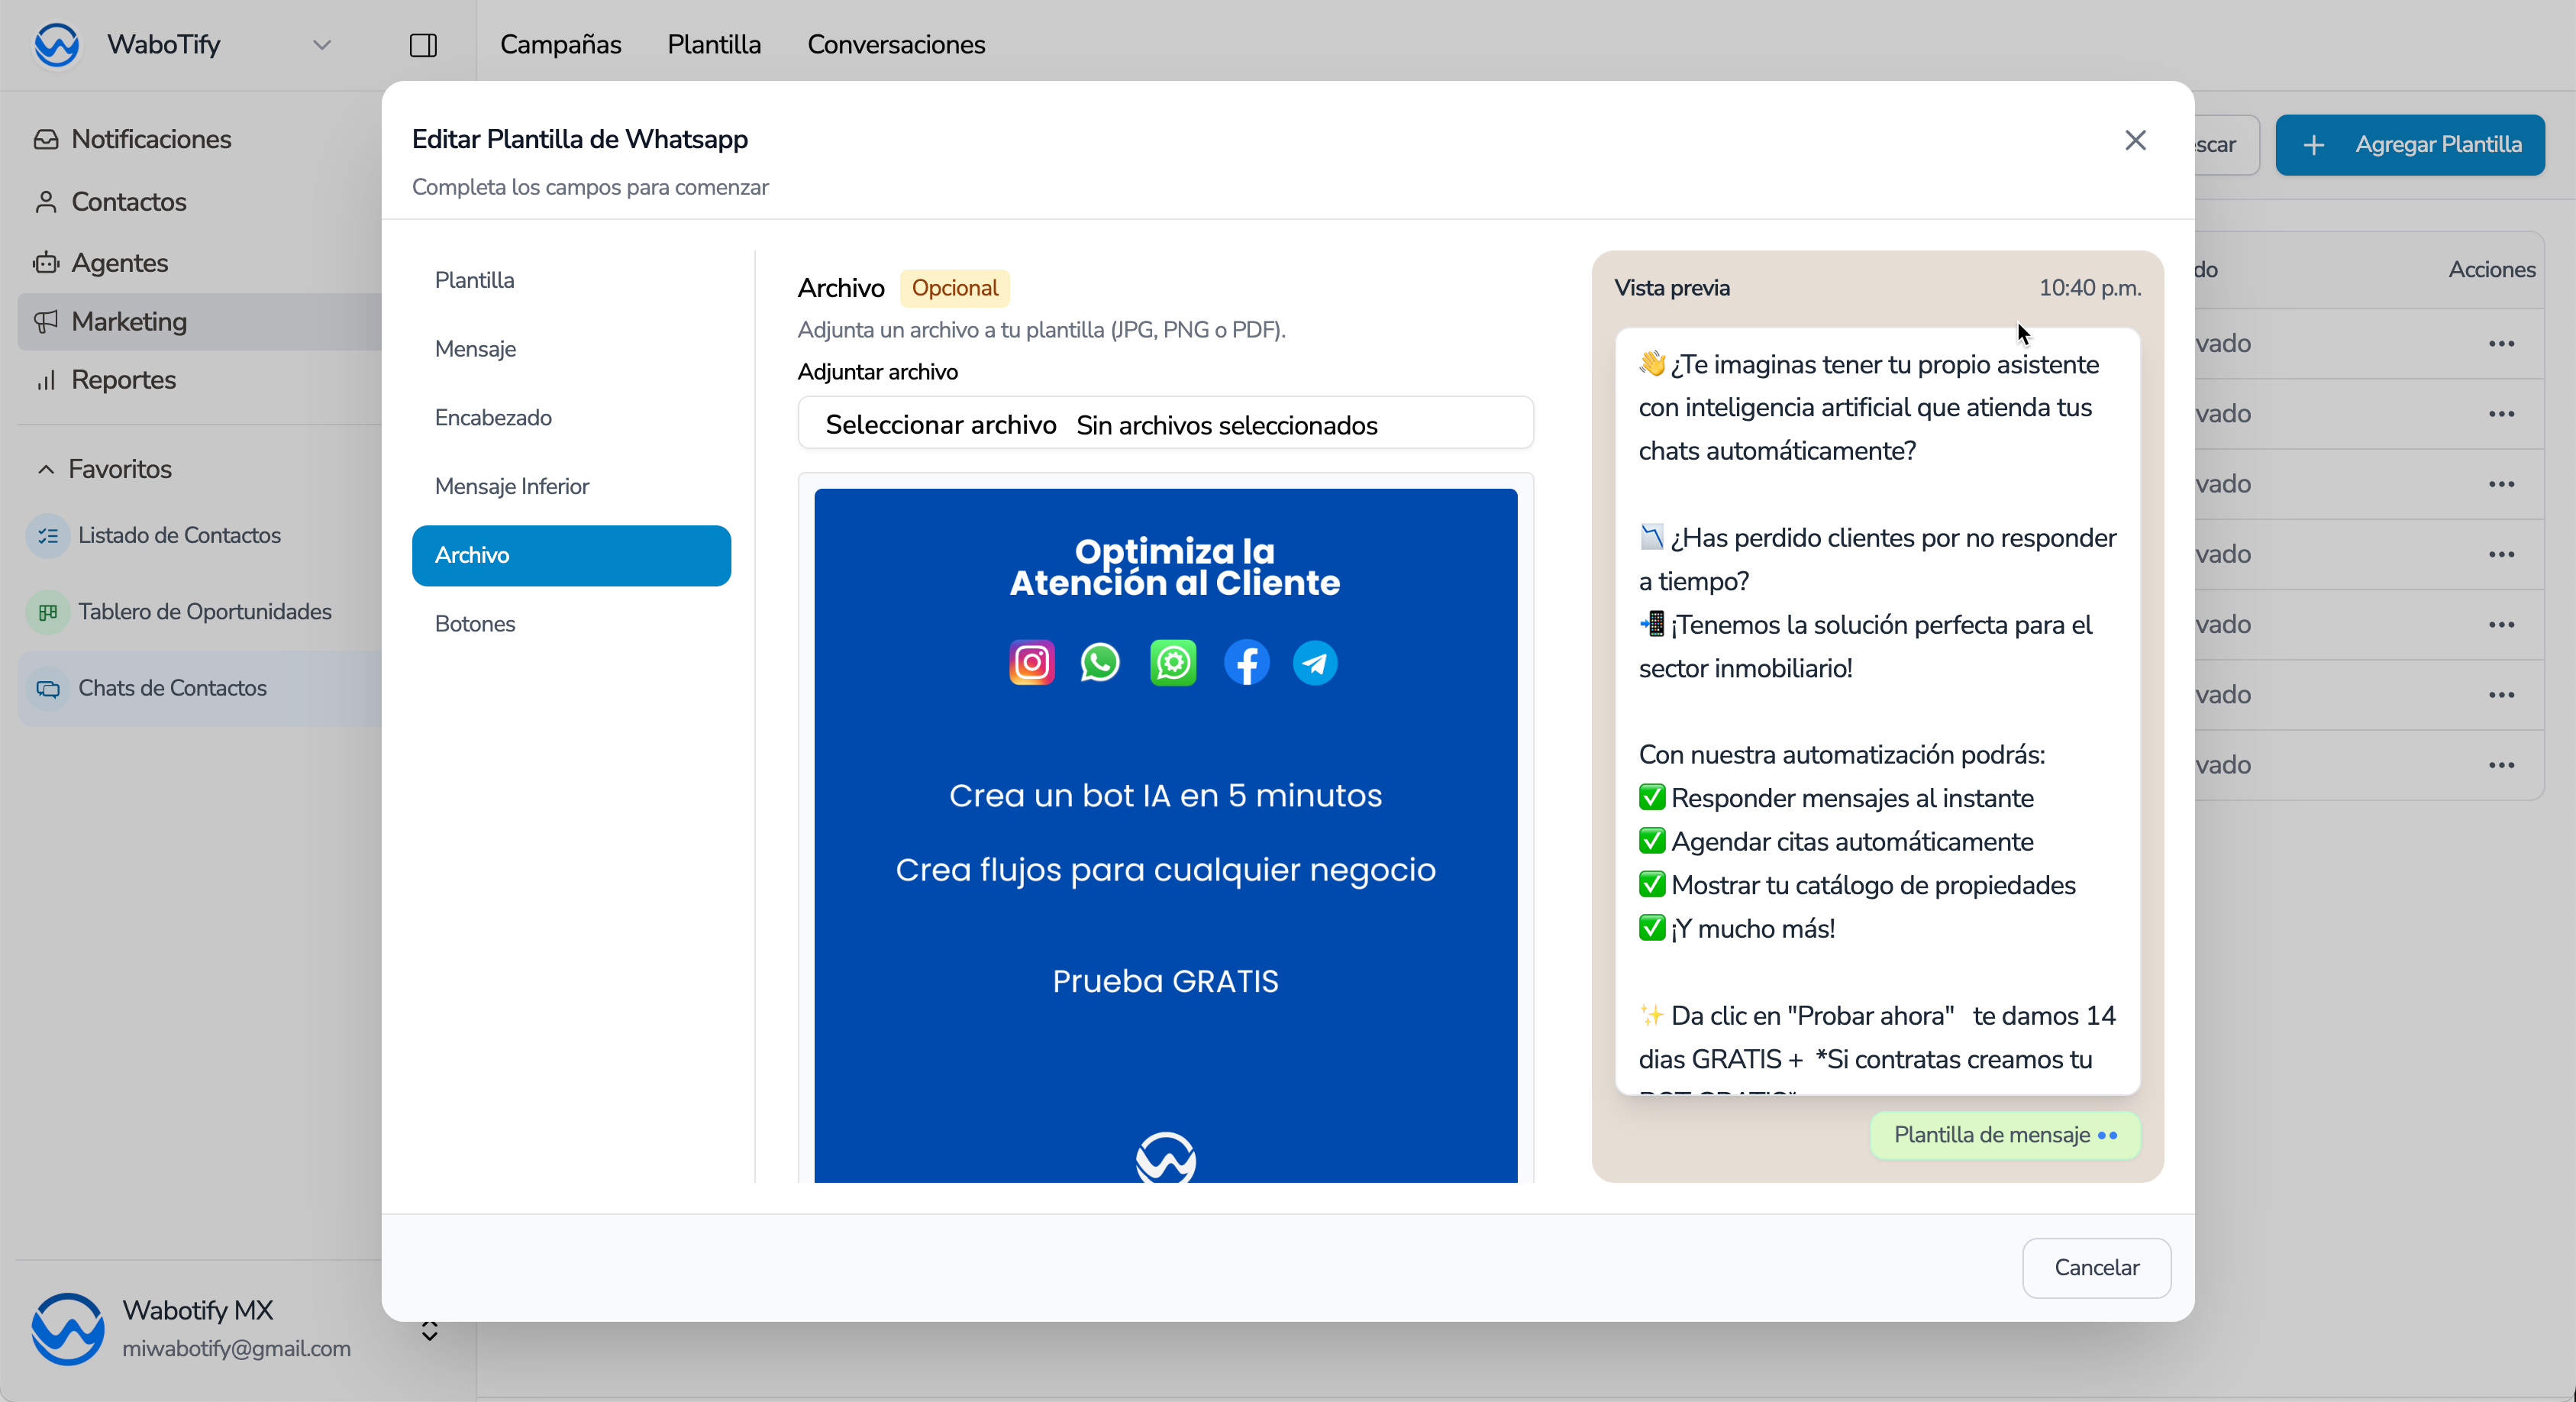
Task: Click the Opcional badge
Action: tap(954, 288)
